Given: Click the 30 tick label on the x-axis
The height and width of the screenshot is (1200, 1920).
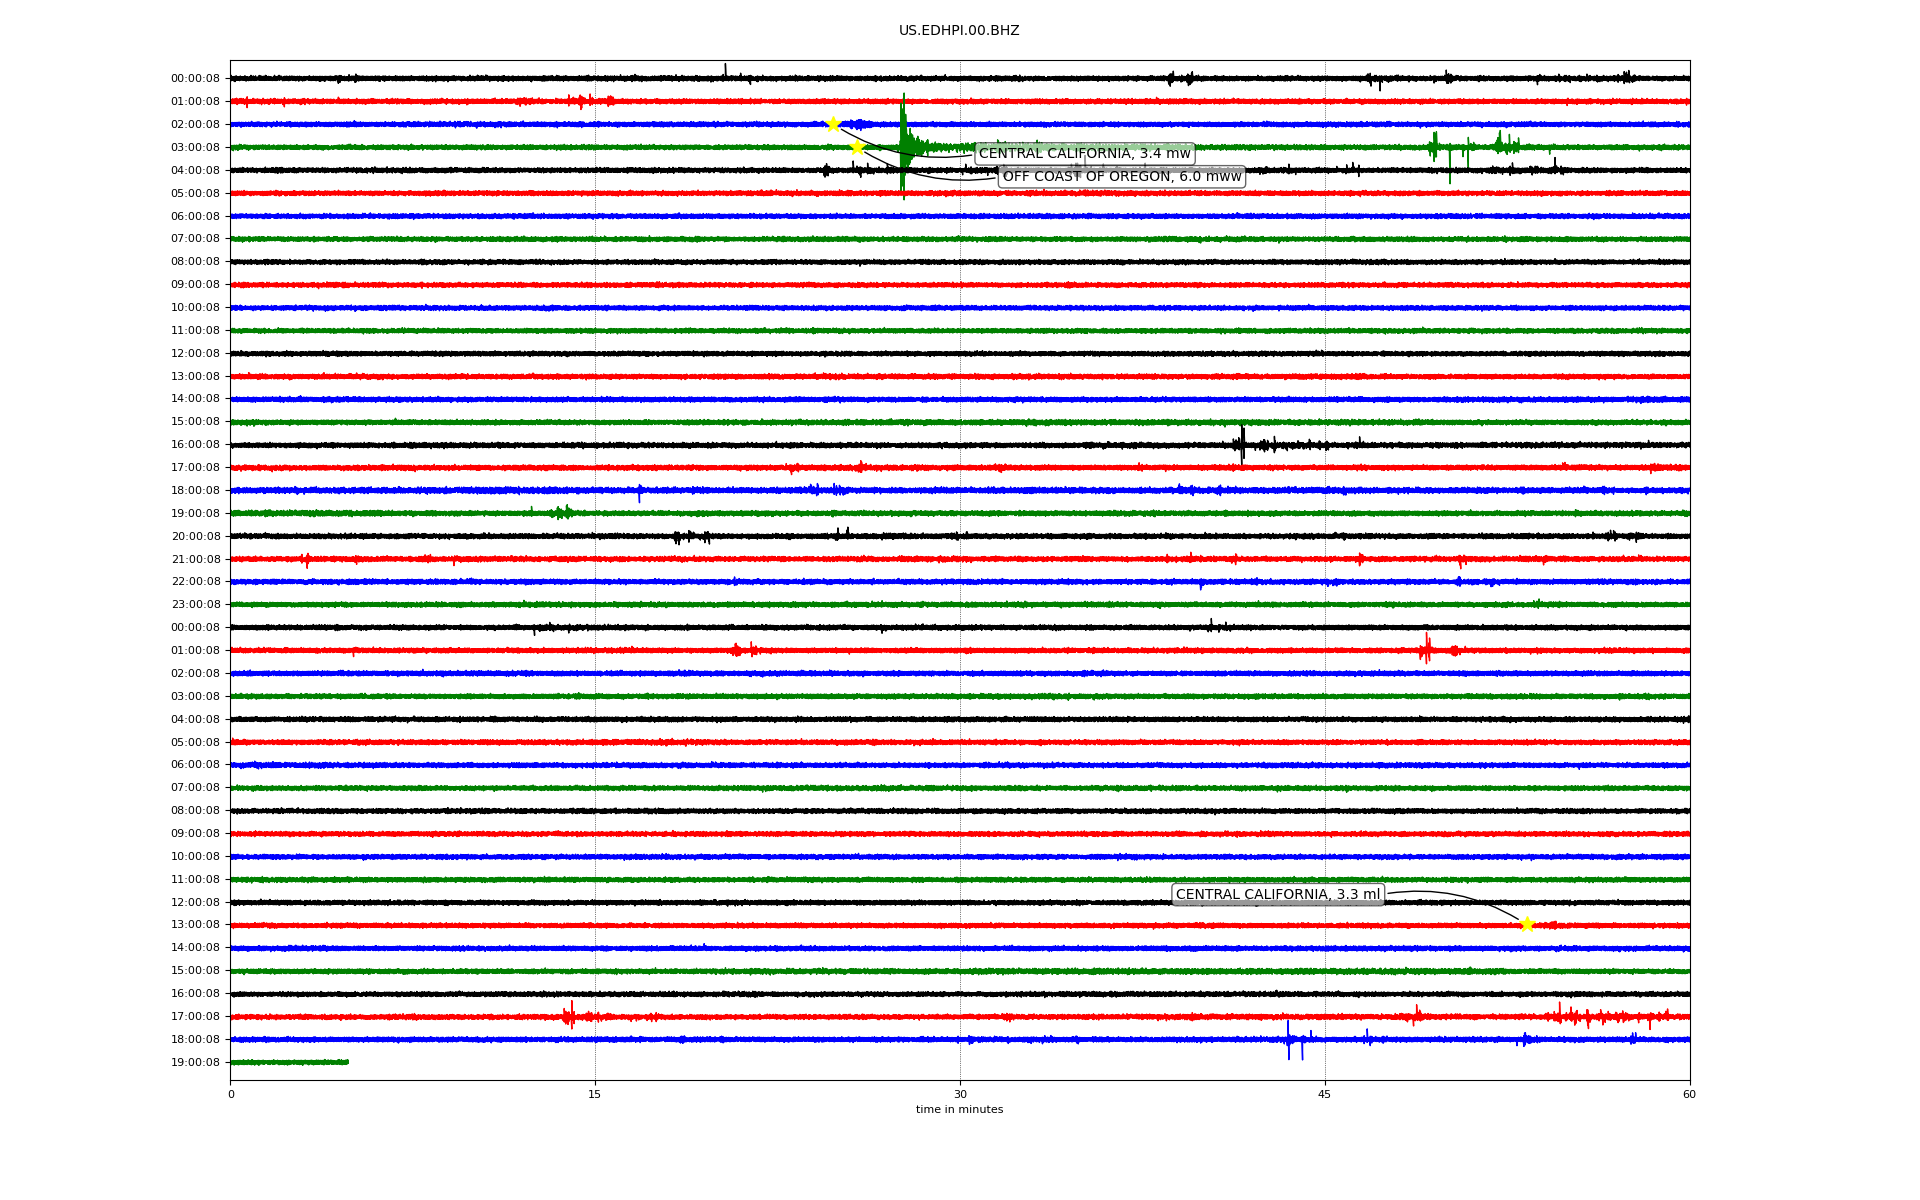Looking at the screenshot, I should (x=960, y=1094).
